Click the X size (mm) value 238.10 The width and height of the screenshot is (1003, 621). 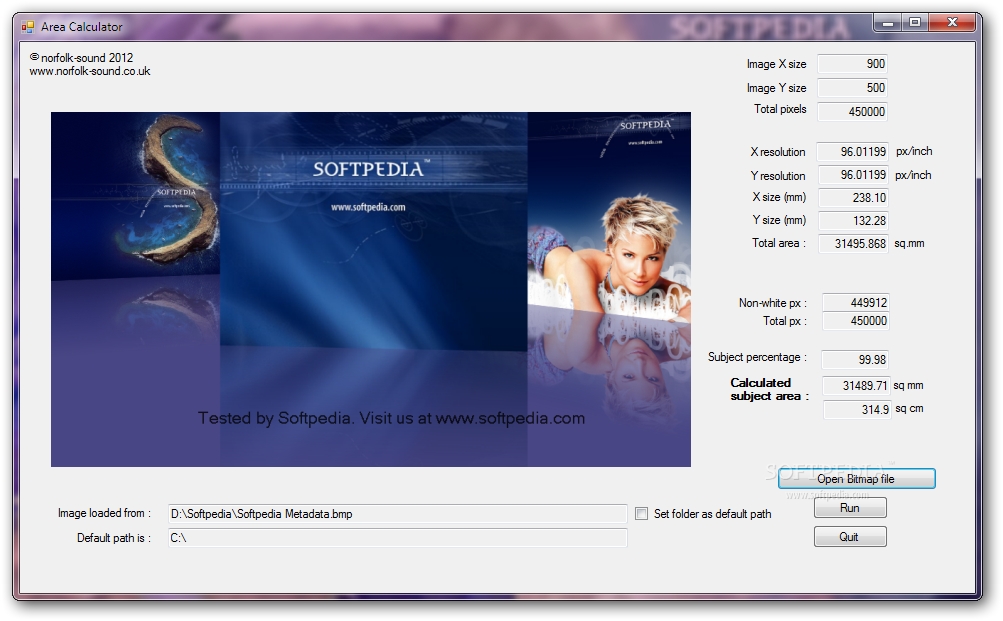pyautogui.click(x=853, y=198)
